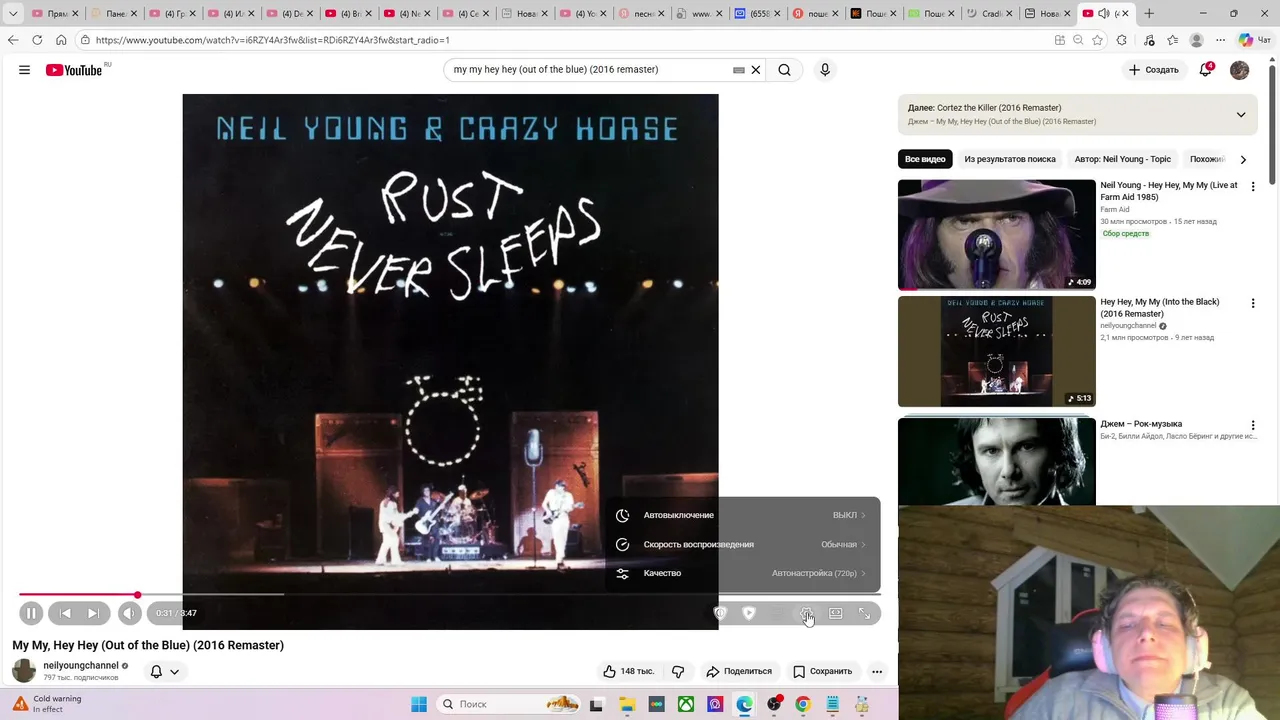Expand the Далее playlist panel chevron
The width and height of the screenshot is (1280, 720).
tap(1241, 115)
